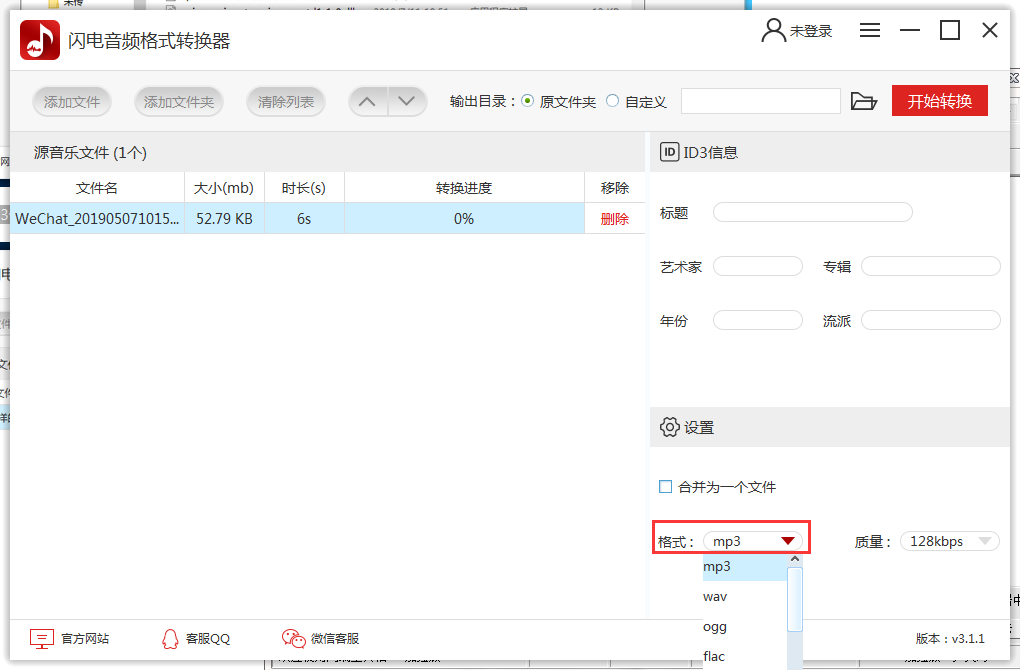Image resolution: width=1020 pixels, height=670 pixels.
Task: Open the hamburger menu at top right
Action: coord(870,30)
